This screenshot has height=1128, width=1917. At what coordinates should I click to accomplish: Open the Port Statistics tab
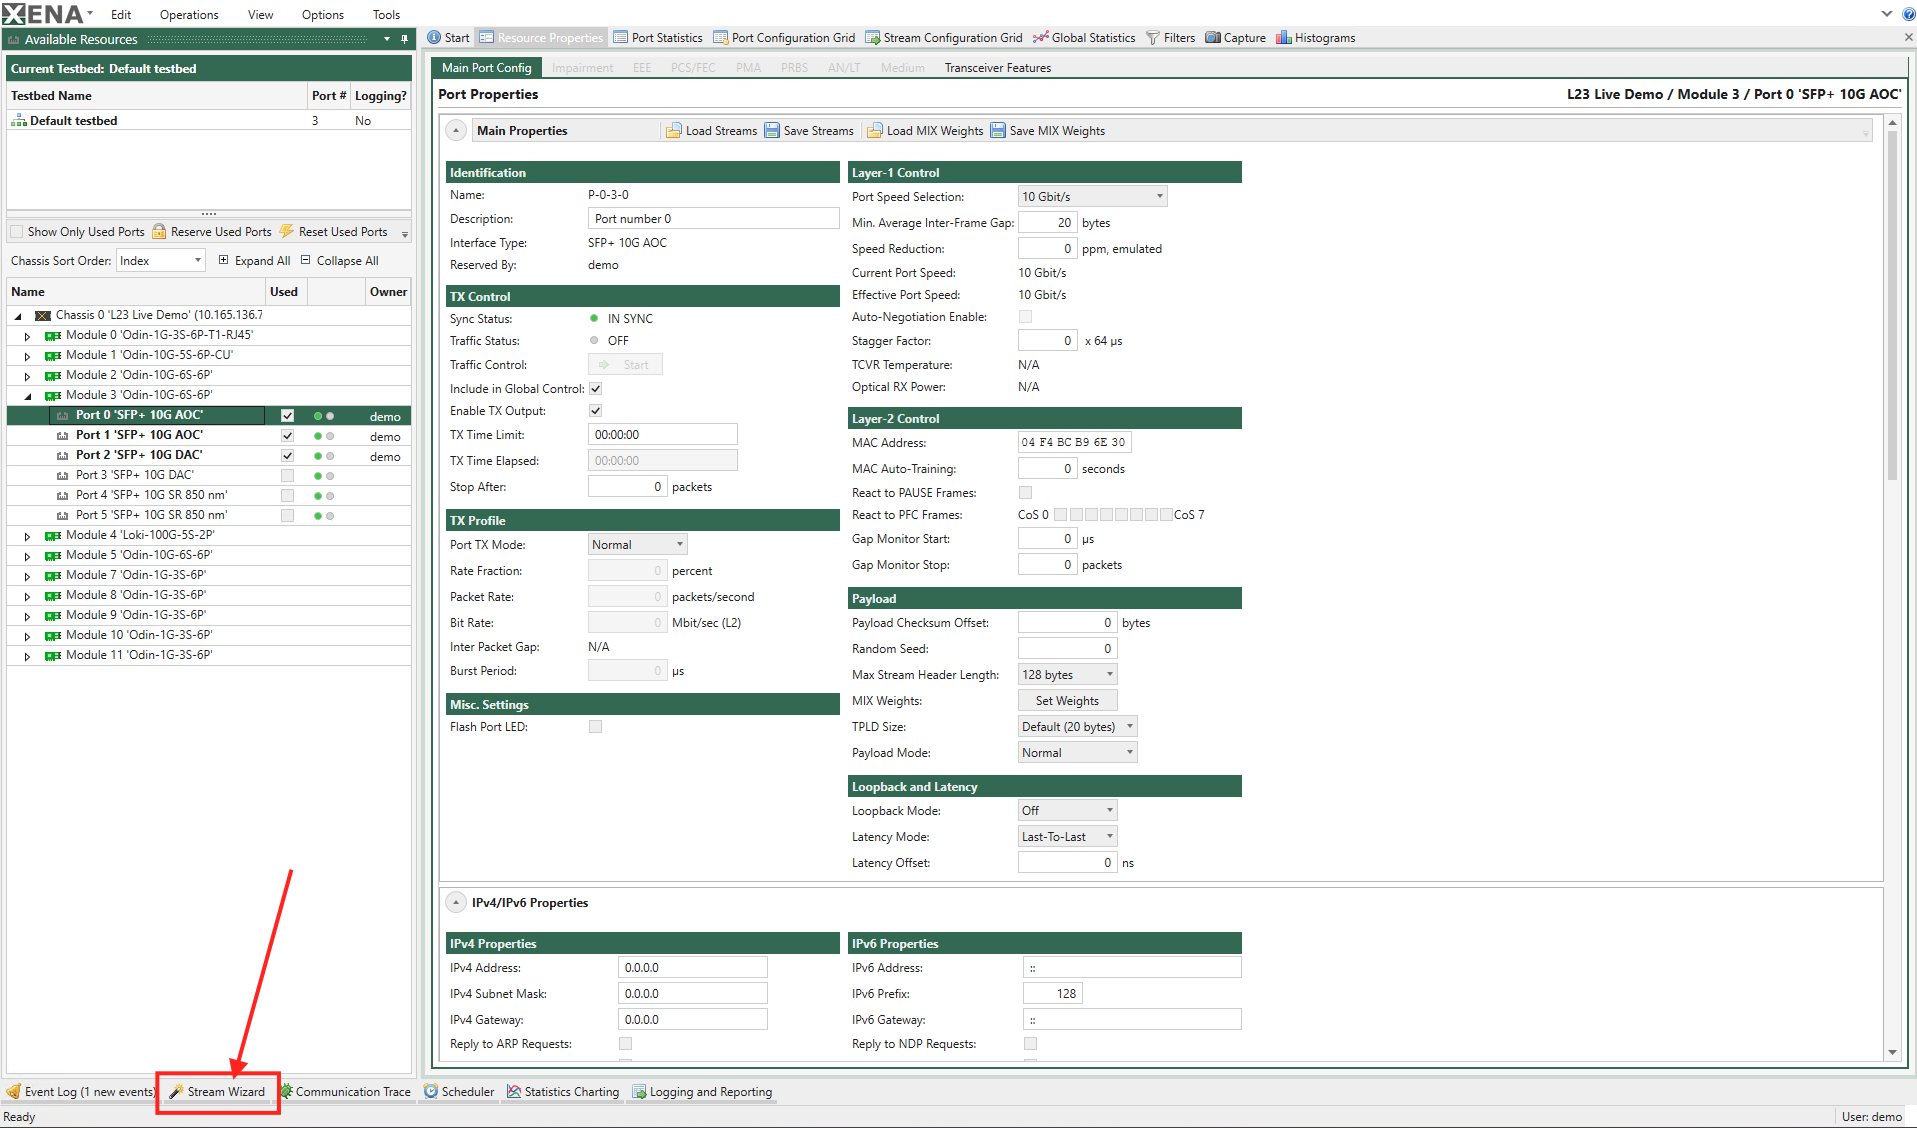point(658,38)
